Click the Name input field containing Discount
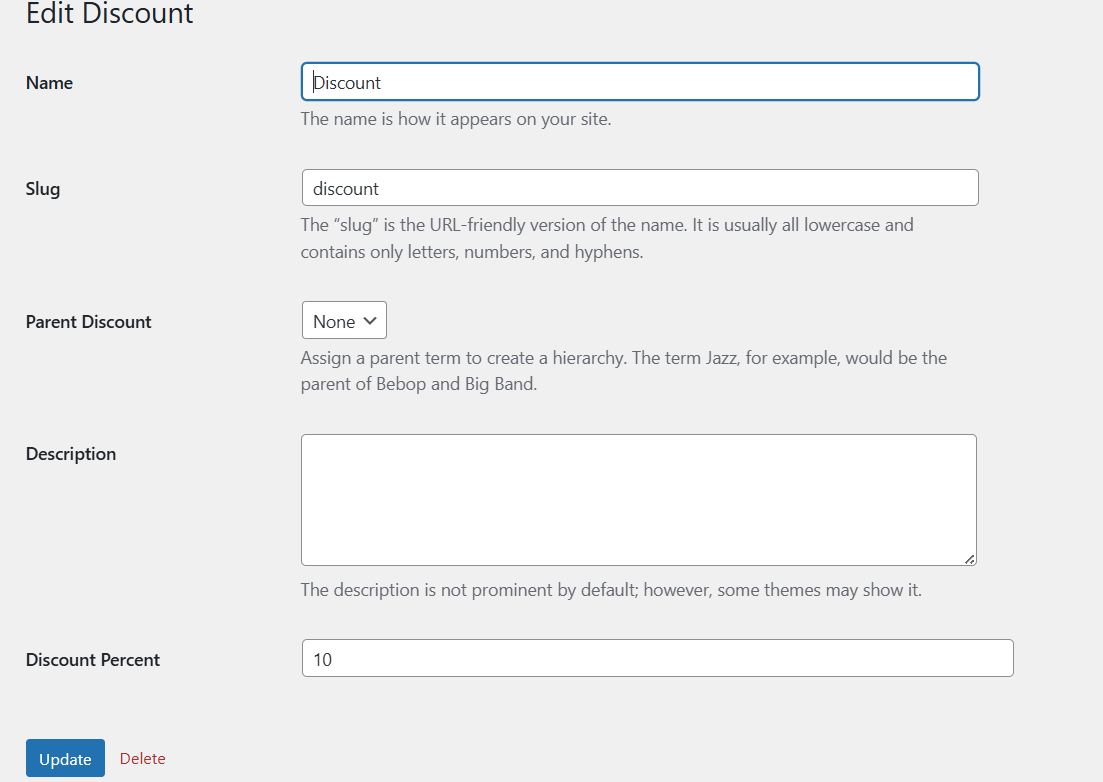Viewport: 1103px width, 782px height. click(x=640, y=82)
